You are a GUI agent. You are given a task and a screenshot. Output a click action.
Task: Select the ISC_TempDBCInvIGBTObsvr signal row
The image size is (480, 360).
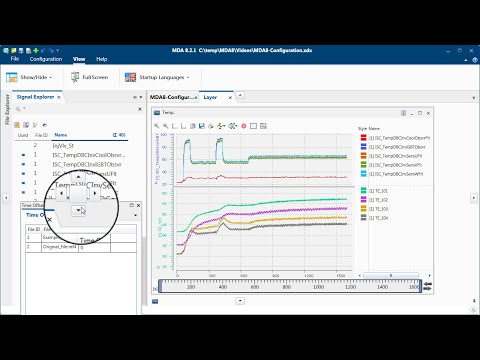pos(72,164)
